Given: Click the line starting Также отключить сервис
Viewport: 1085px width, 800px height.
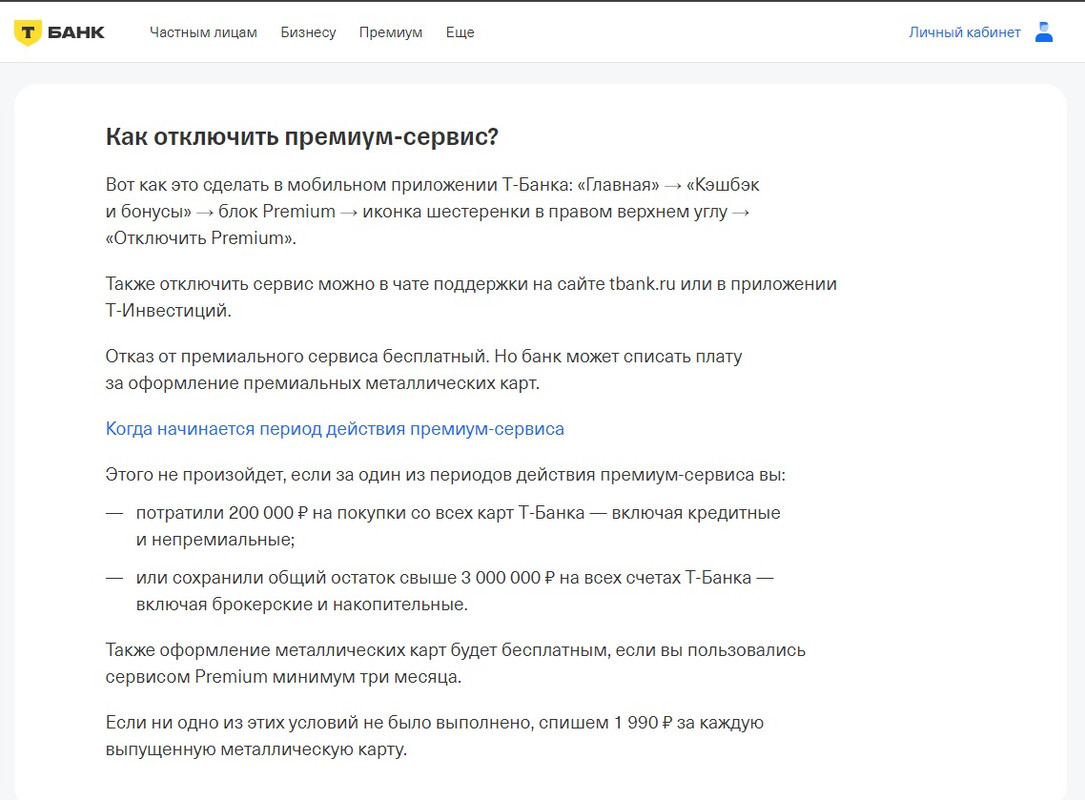Looking at the screenshot, I should click(471, 284).
